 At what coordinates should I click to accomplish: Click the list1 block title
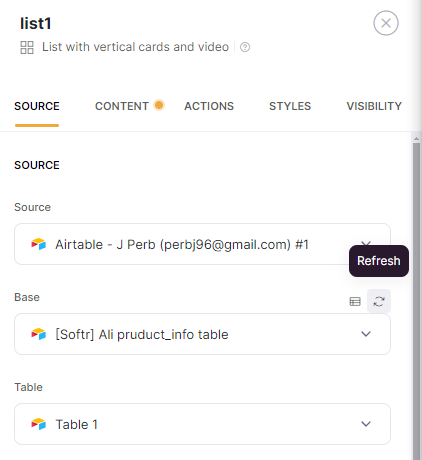(x=36, y=23)
